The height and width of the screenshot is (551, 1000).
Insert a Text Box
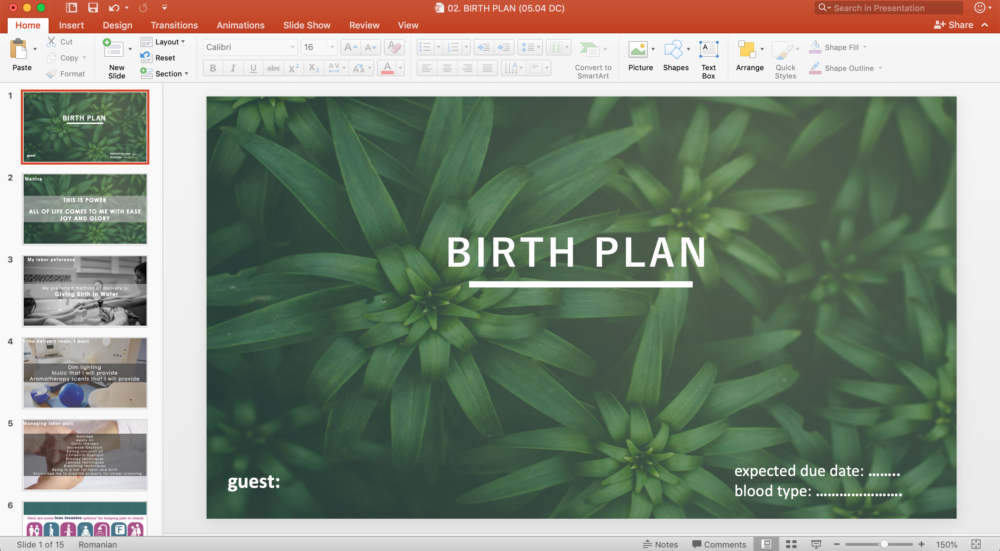(709, 60)
